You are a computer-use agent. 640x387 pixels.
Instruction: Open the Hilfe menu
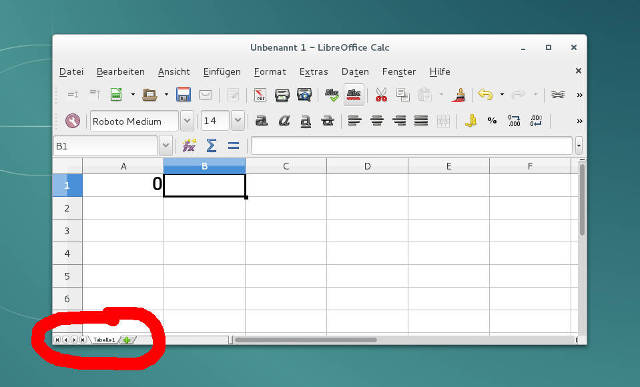coord(440,72)
